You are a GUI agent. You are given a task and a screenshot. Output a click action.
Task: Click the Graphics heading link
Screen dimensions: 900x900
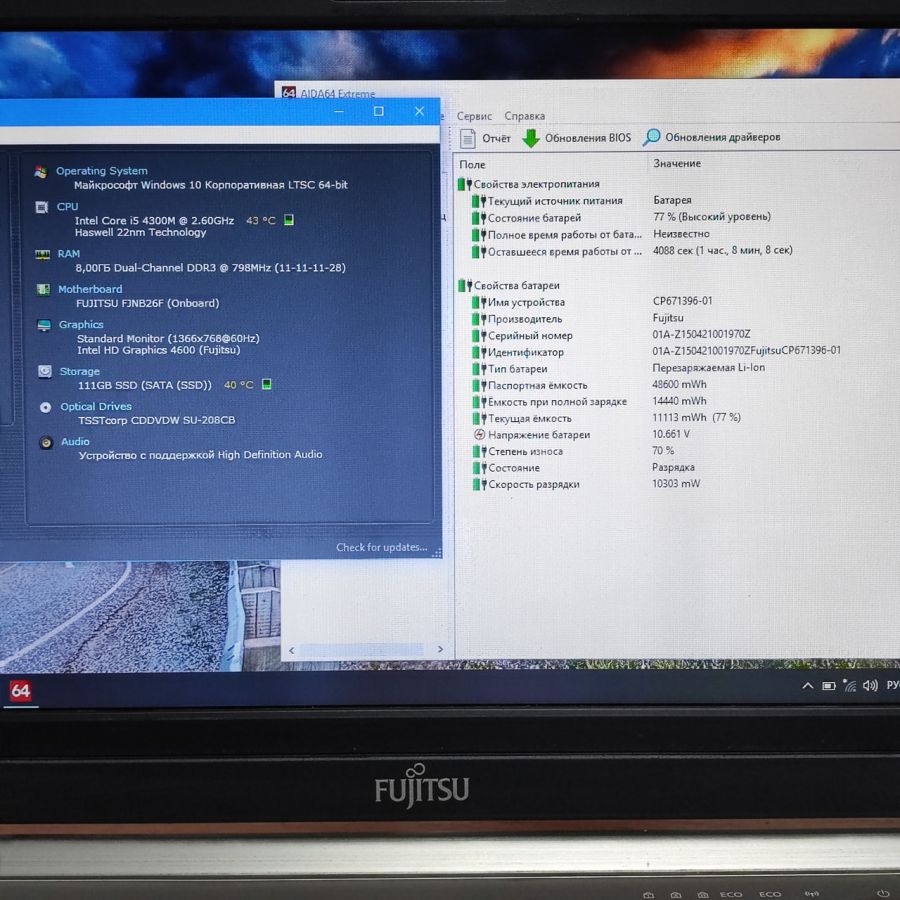point(81,325)
